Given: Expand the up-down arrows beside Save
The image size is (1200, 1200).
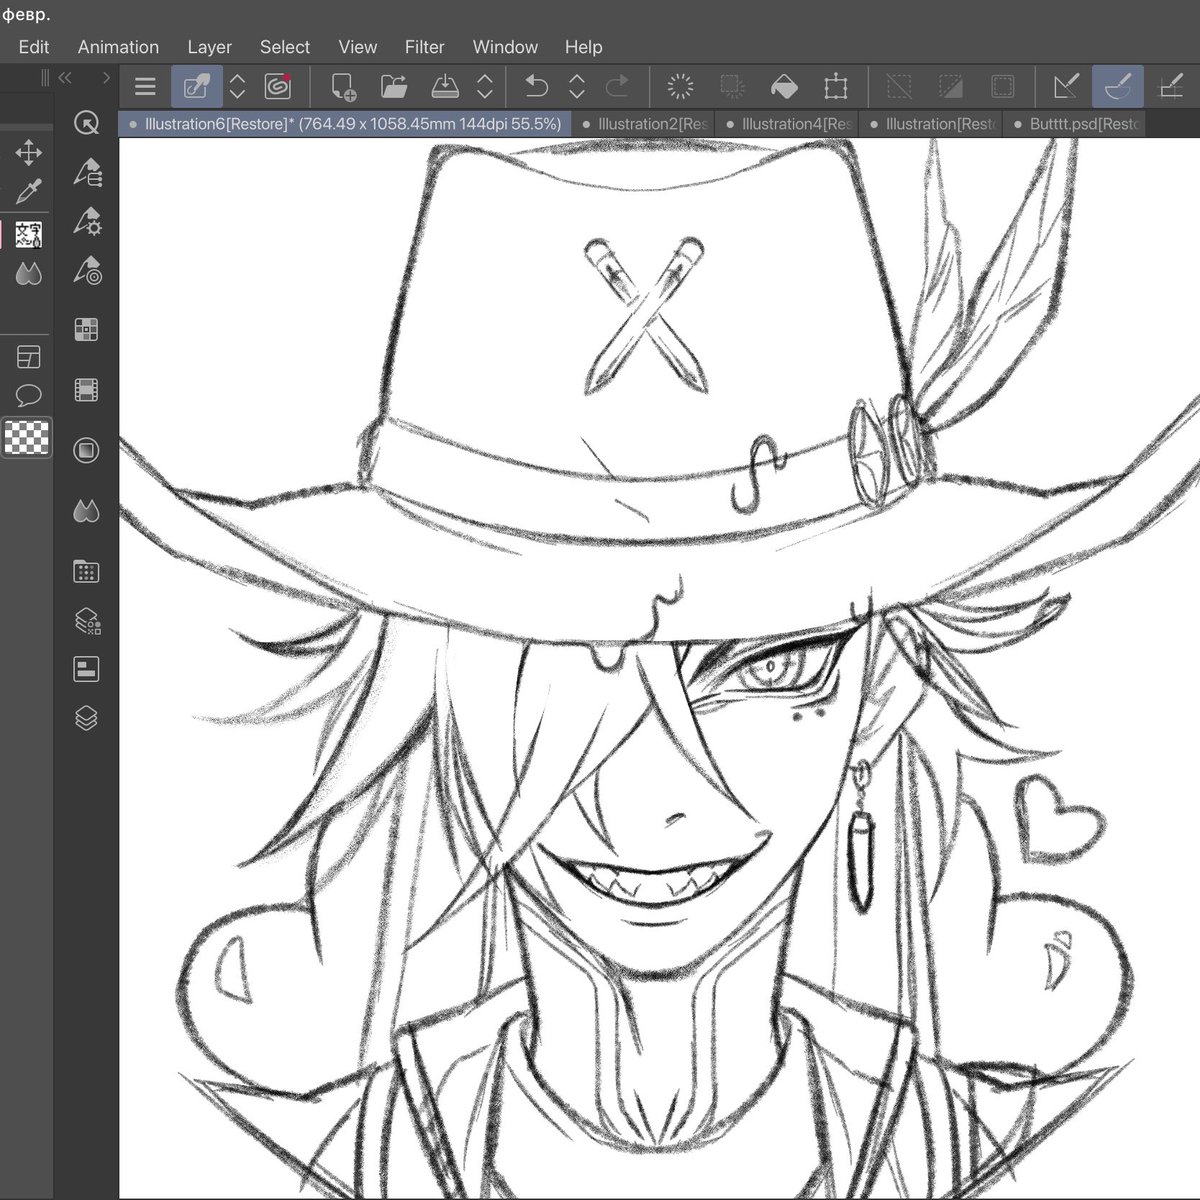Looking at the screenshot, I should pyautogui.click(x=485, y=87).
